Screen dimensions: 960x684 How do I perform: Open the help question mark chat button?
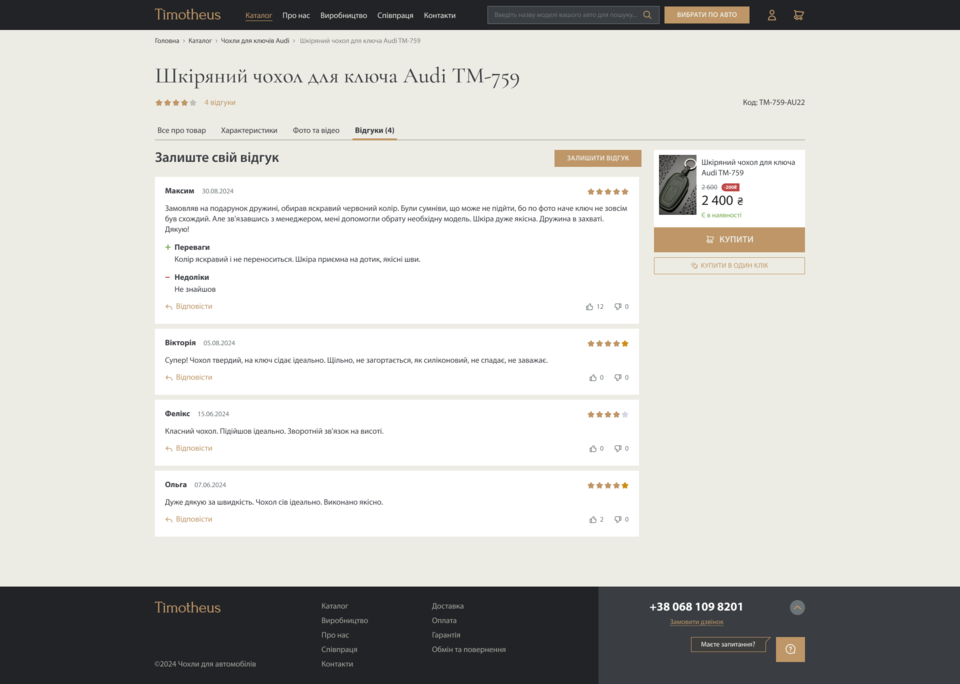tap(790, 649)
